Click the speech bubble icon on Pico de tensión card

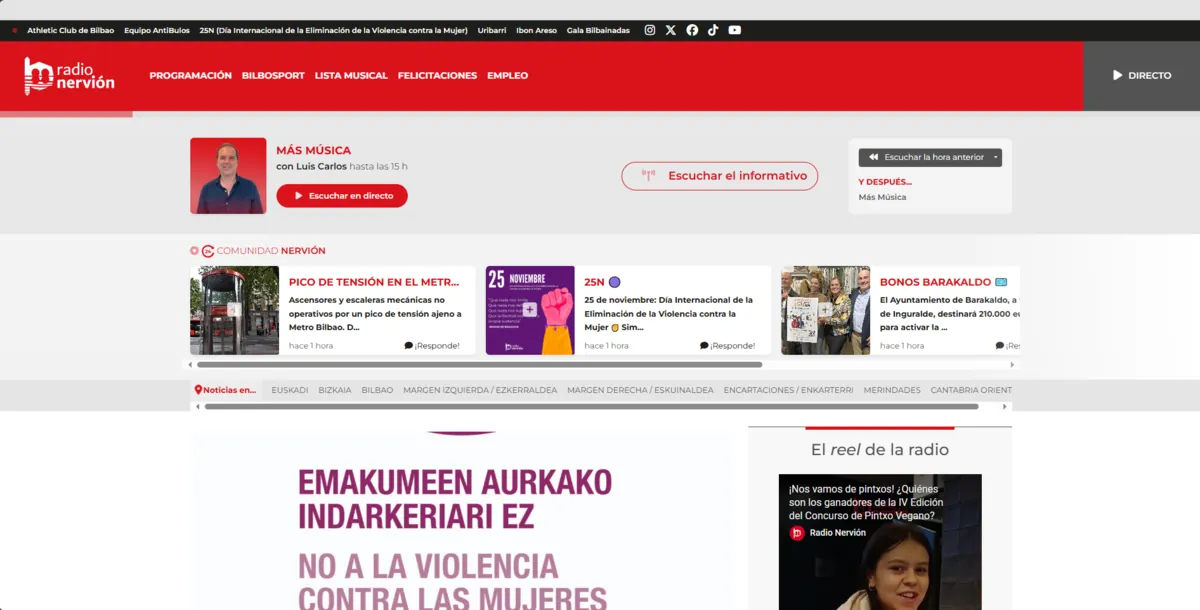(409, 346)
